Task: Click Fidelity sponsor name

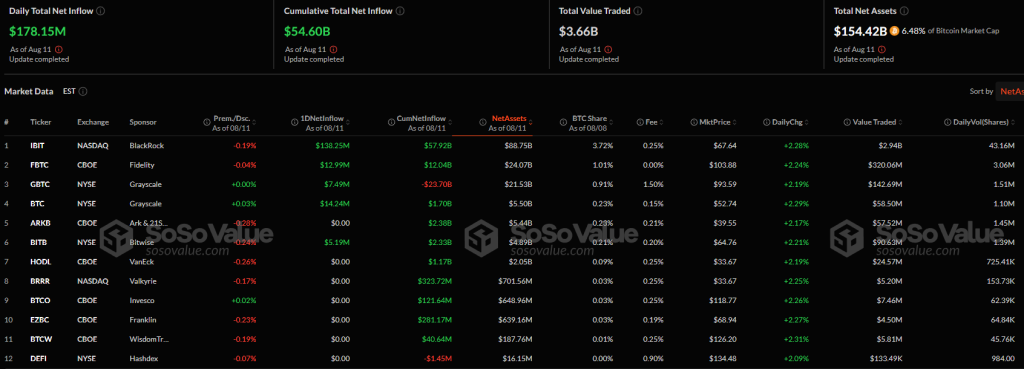Action: 142,165
